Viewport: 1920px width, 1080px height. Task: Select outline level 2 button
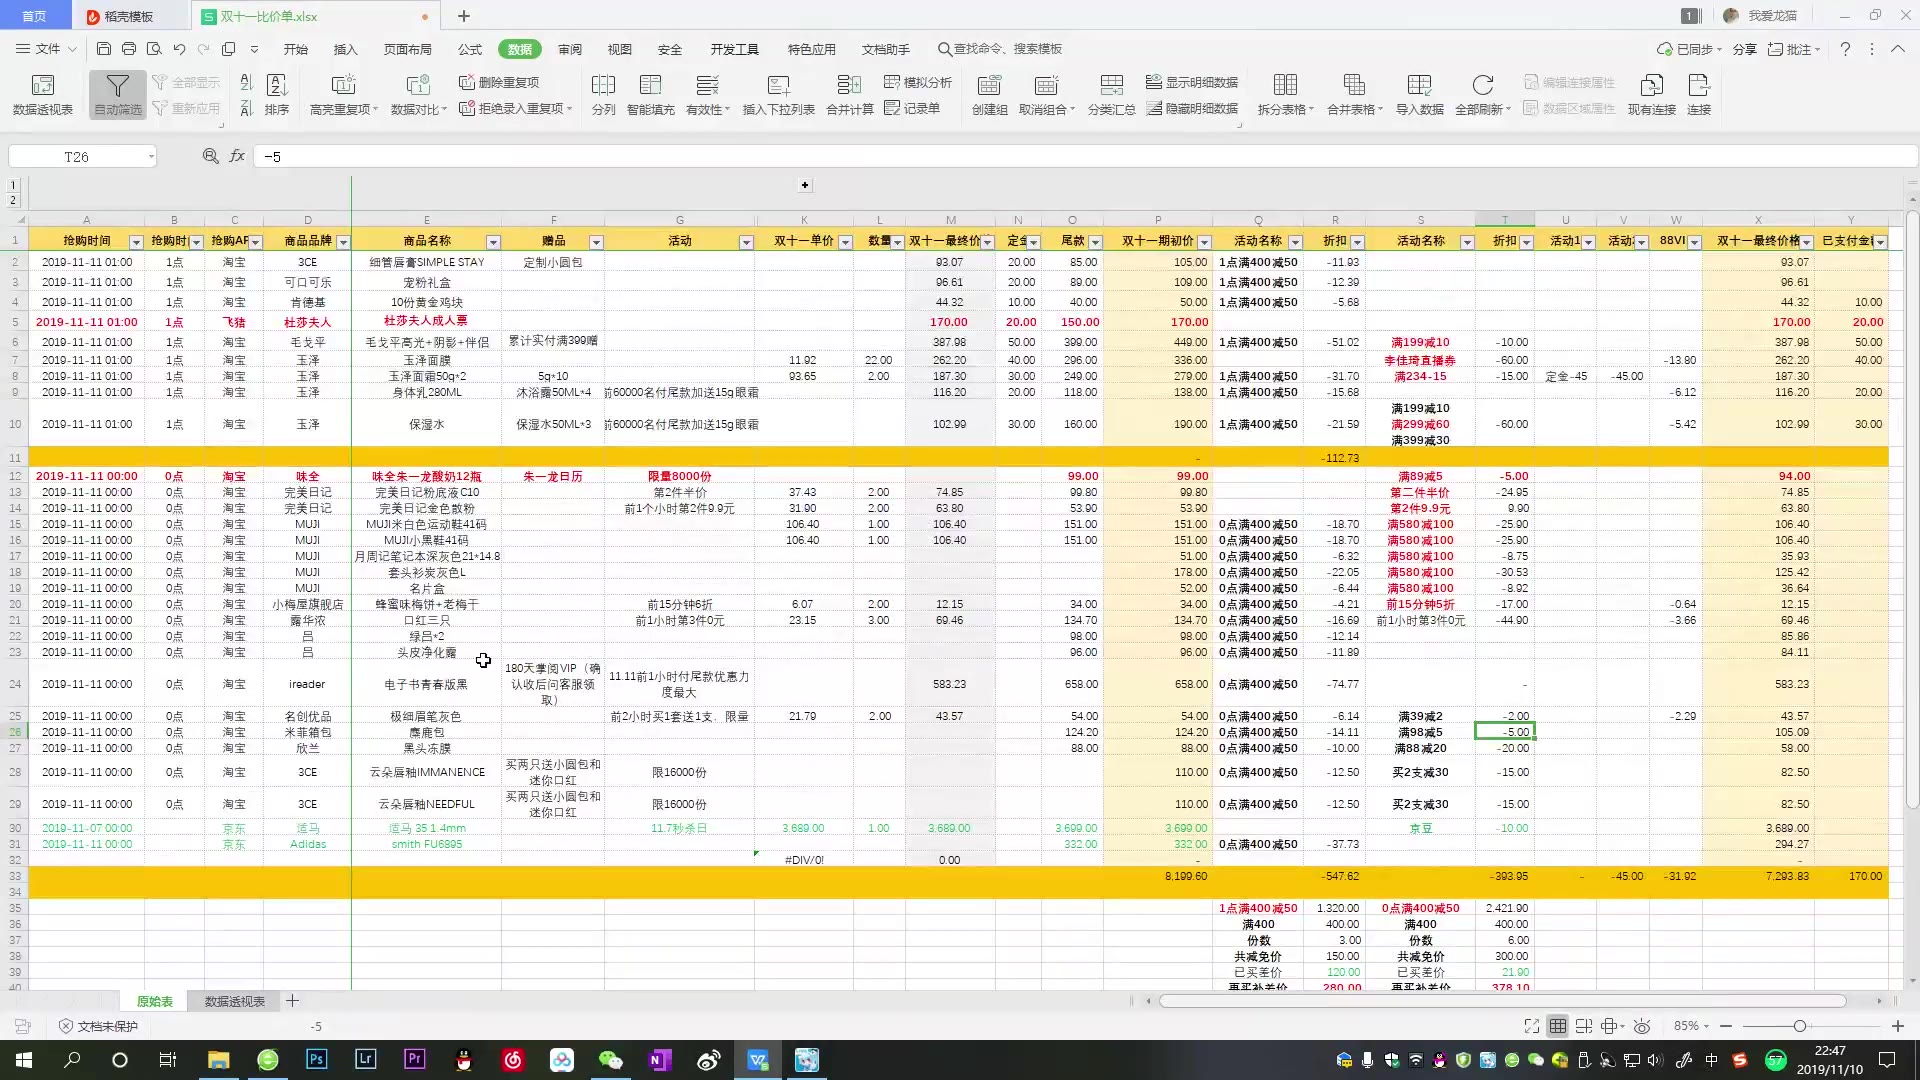point(13,200)
